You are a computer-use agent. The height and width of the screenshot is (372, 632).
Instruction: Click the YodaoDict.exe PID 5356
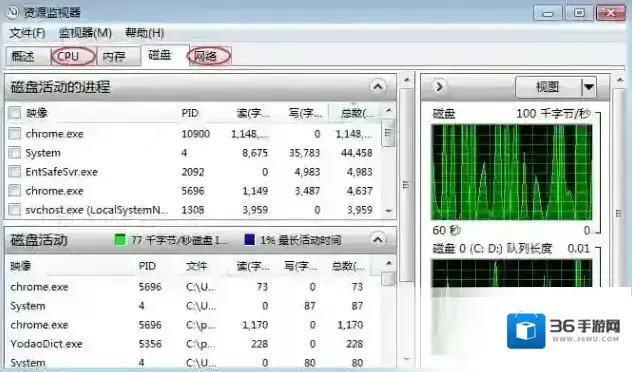pos(150,344)
